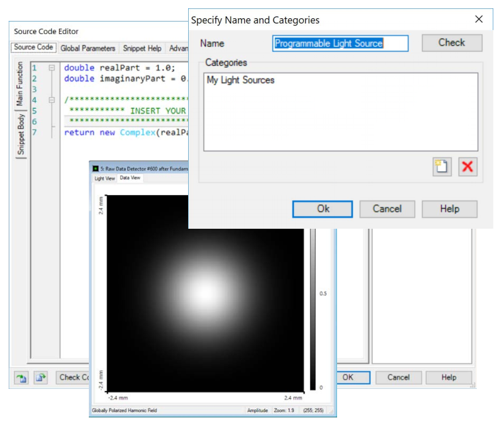Confirm dialog with Ok button
Image resolution: width=499 pixels, height=424 pixels.
[x=322, y=209]
